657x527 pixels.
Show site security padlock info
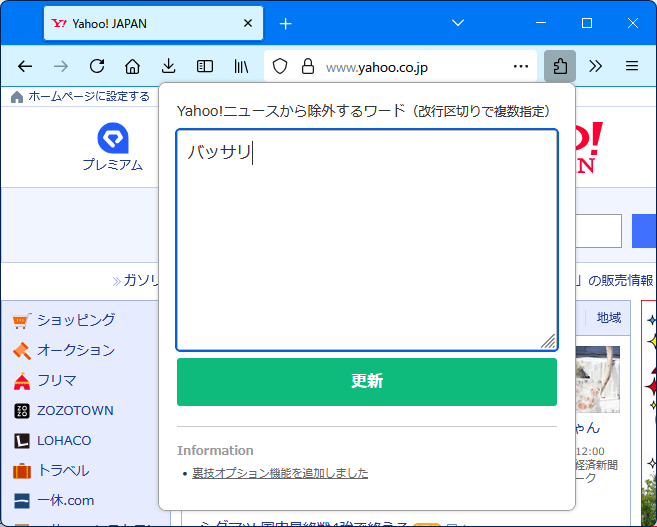tap(308, 66)
